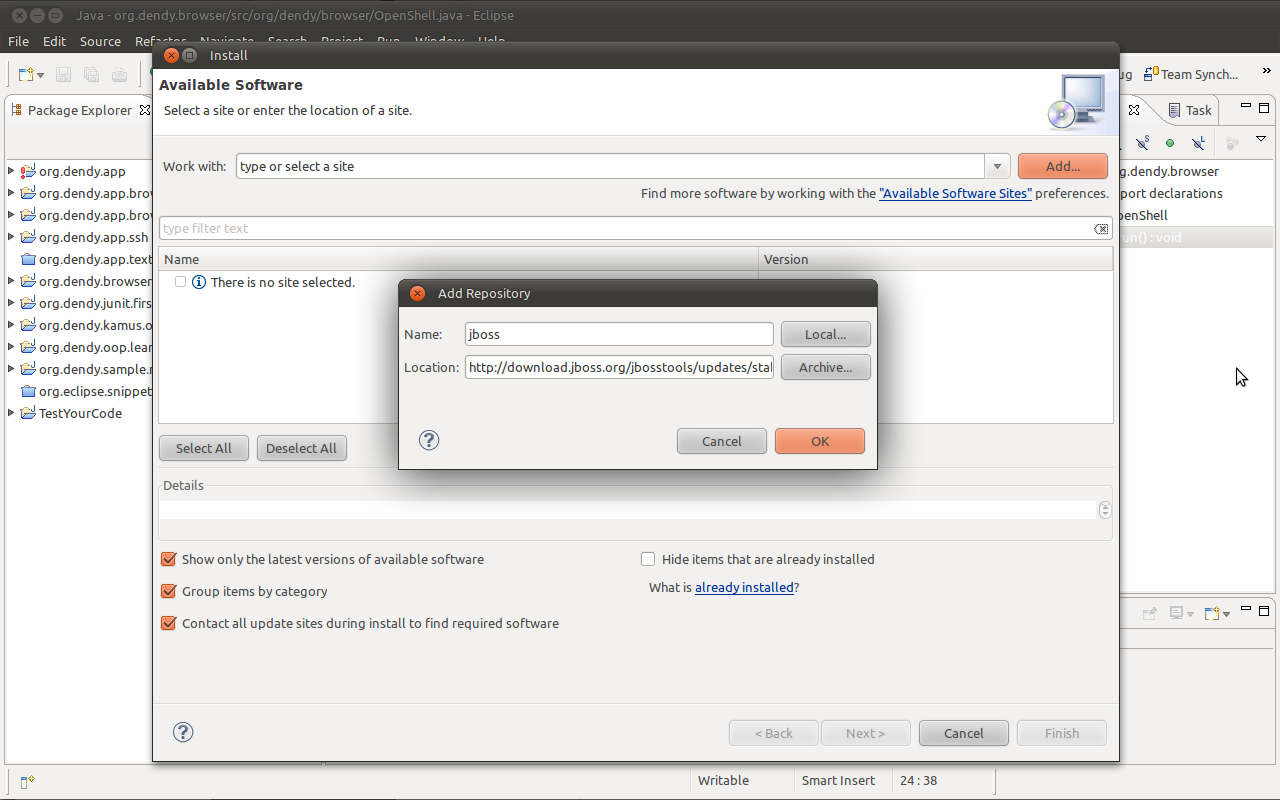1280x800 pixels.
Task: Open Team Synchronizing perspective icon
Action: (x=1153, y=74)
